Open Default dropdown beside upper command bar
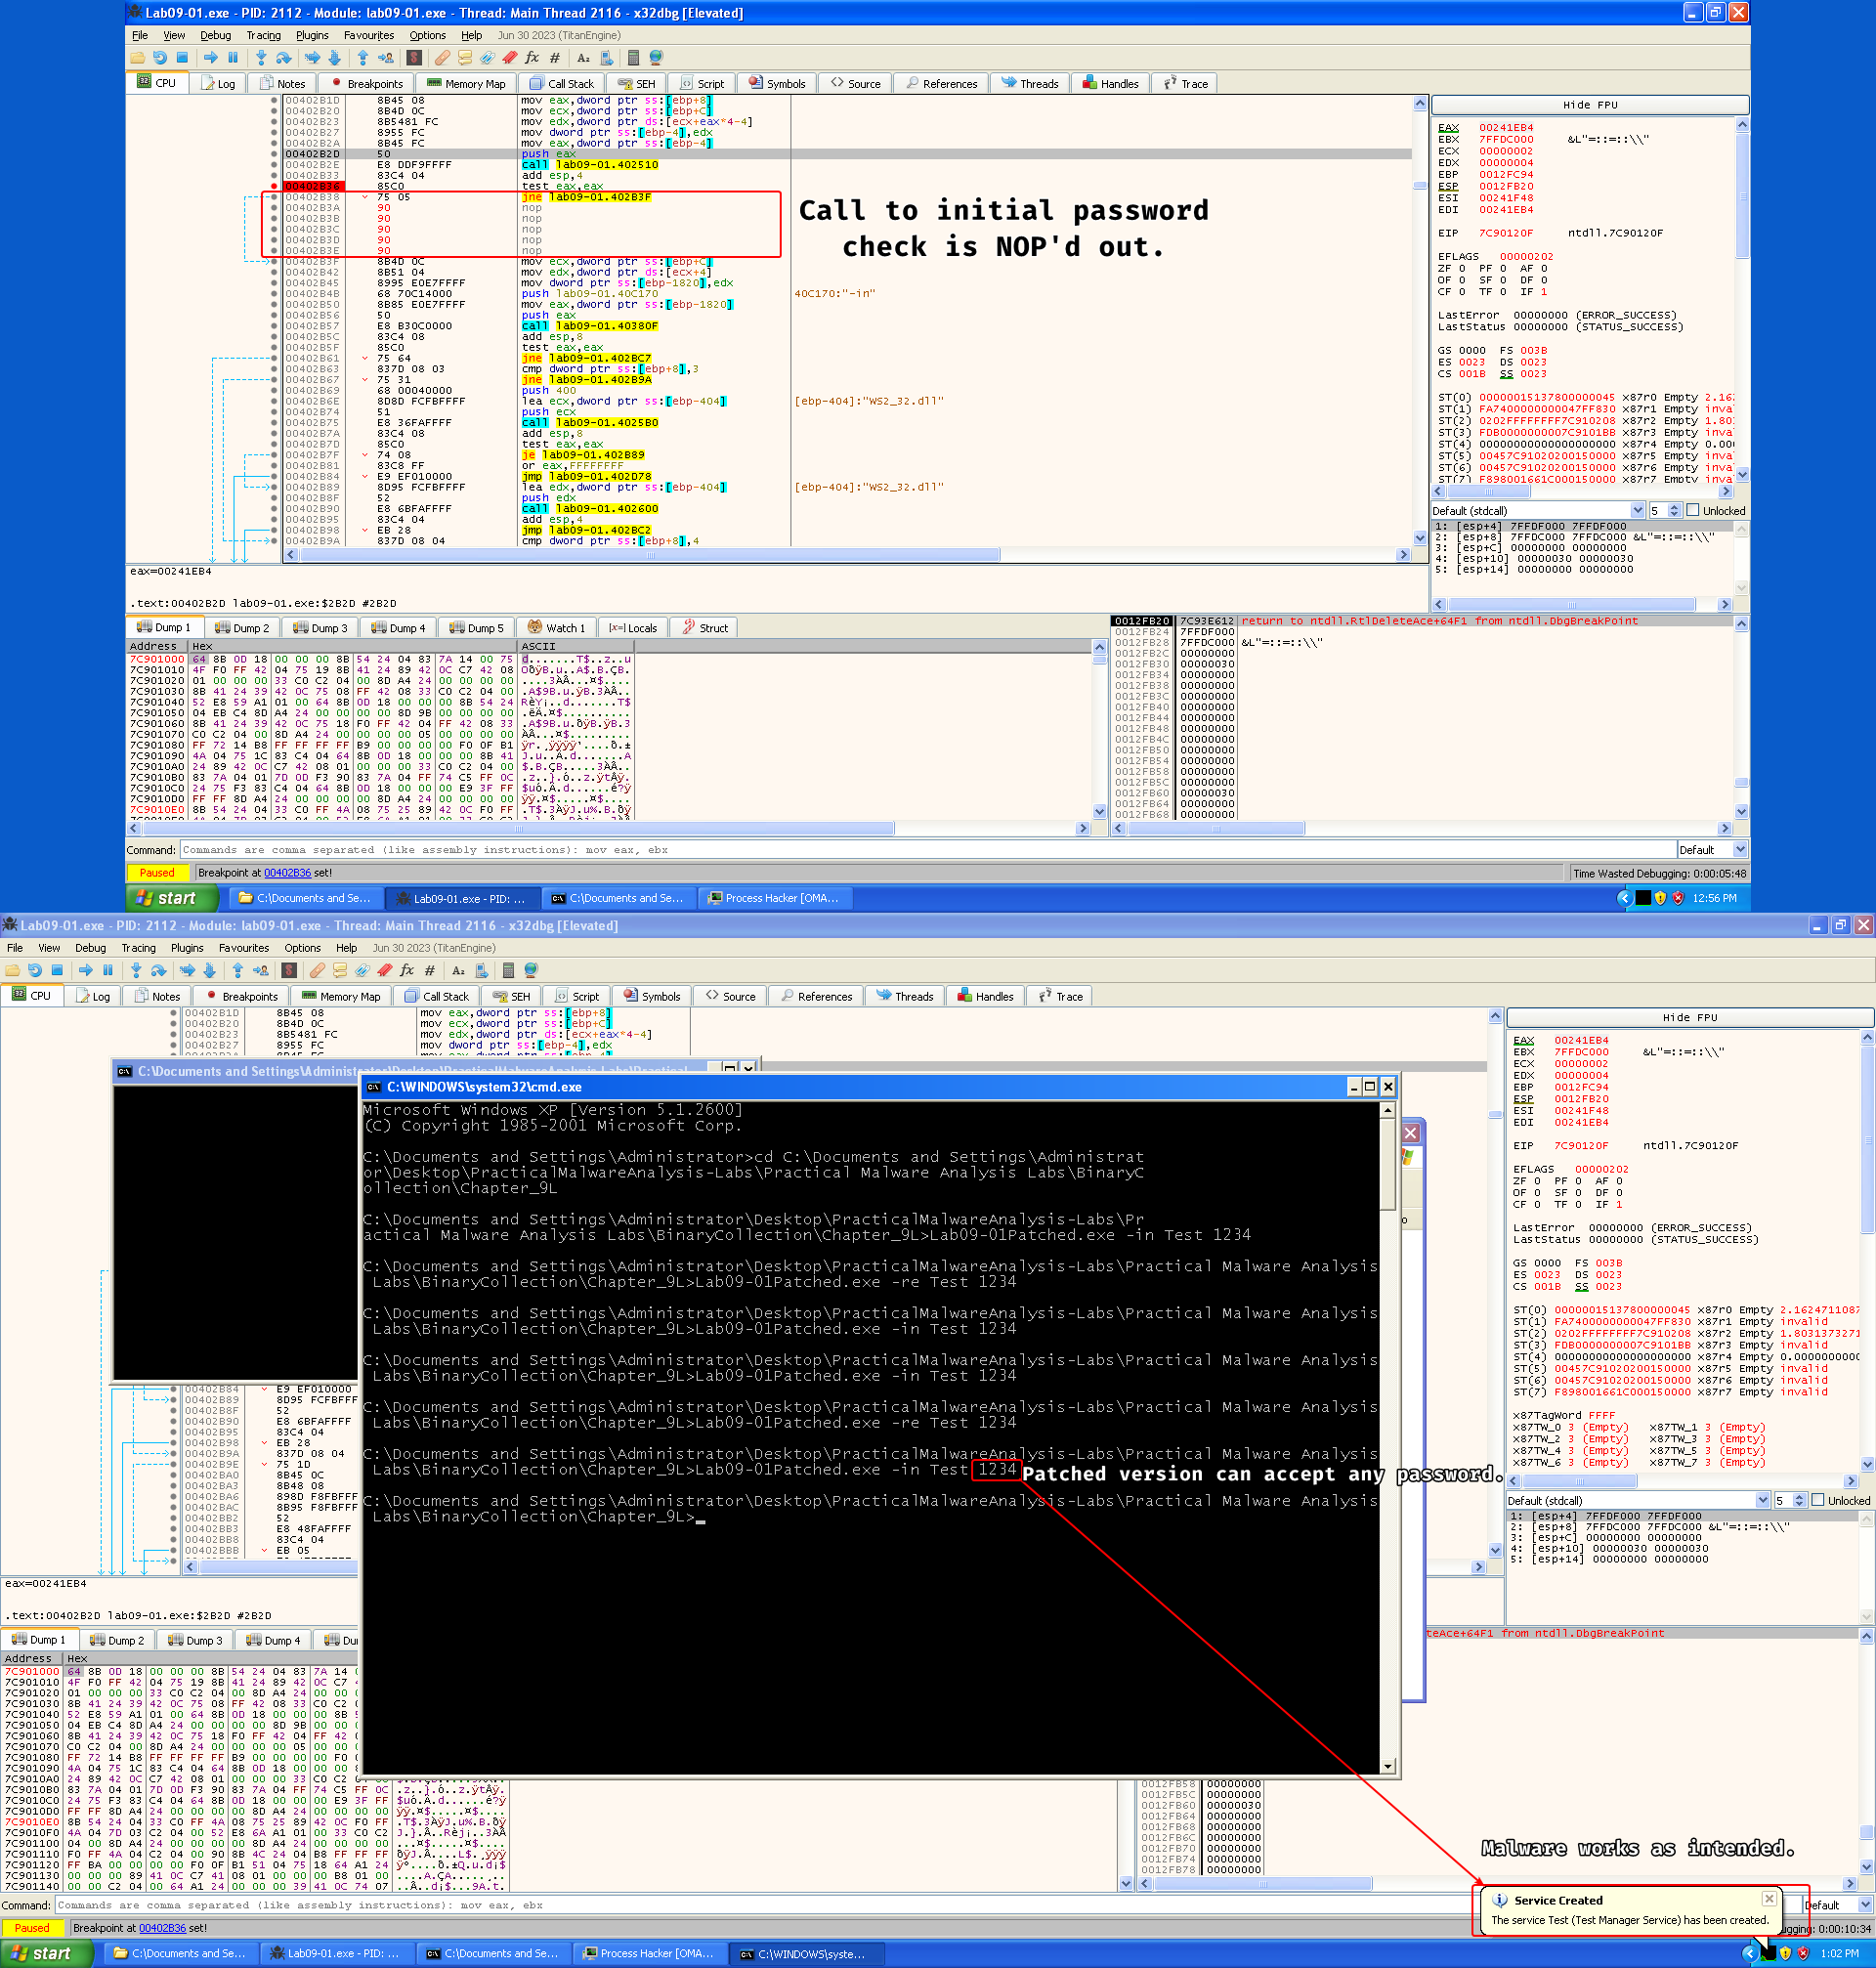The height and width of the screenshot is (1968, 1876). click(1739, 850)
